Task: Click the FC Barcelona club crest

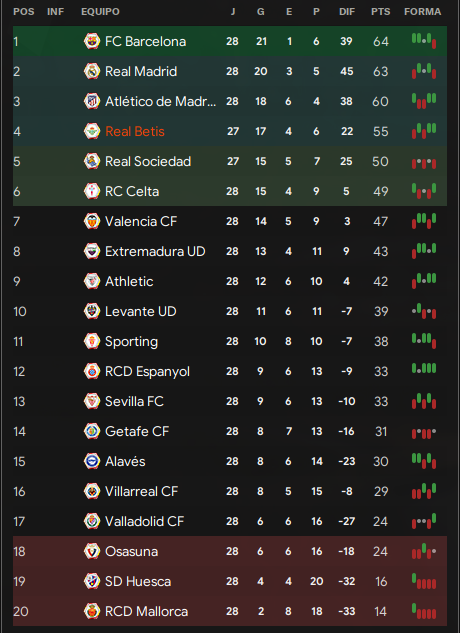Action: 92,41
